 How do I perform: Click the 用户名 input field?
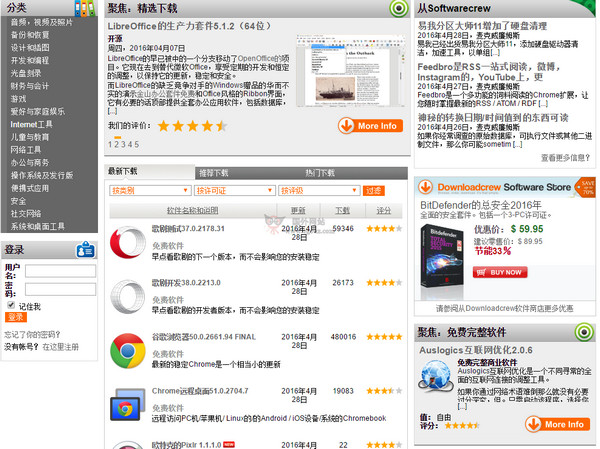60,271
